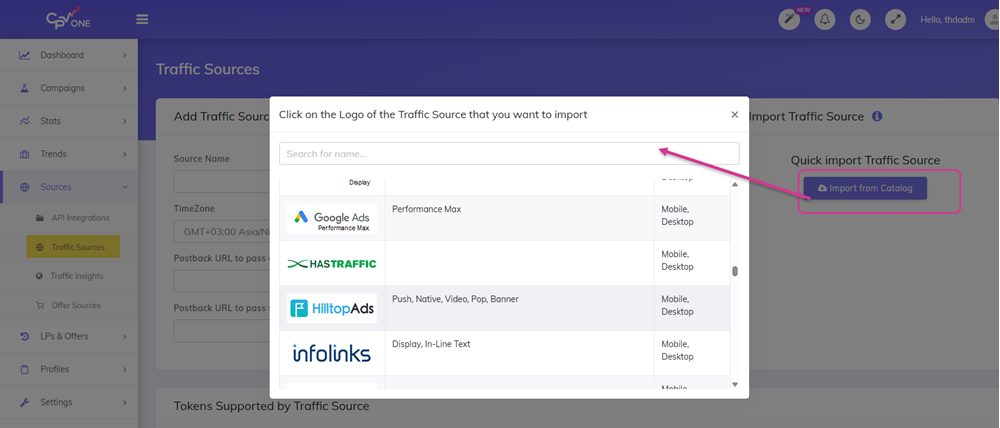The width and height of the screenshot is (1000, 428).
Task: Expand the LPs & Offers chevron
Action: click(x=125, y=336)
